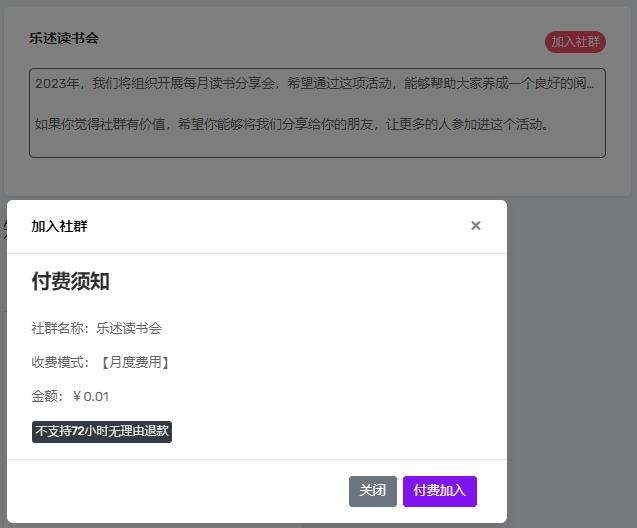Click the 社群名称：乐述读书会 line

97,328
